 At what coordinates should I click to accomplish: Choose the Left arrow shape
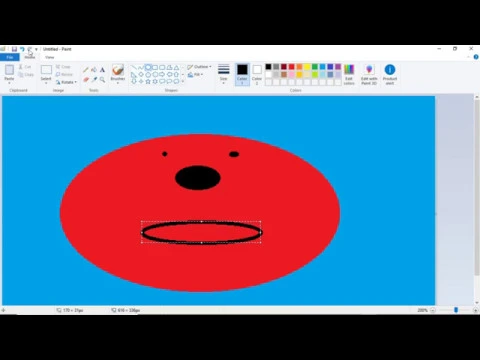point(169,75)
